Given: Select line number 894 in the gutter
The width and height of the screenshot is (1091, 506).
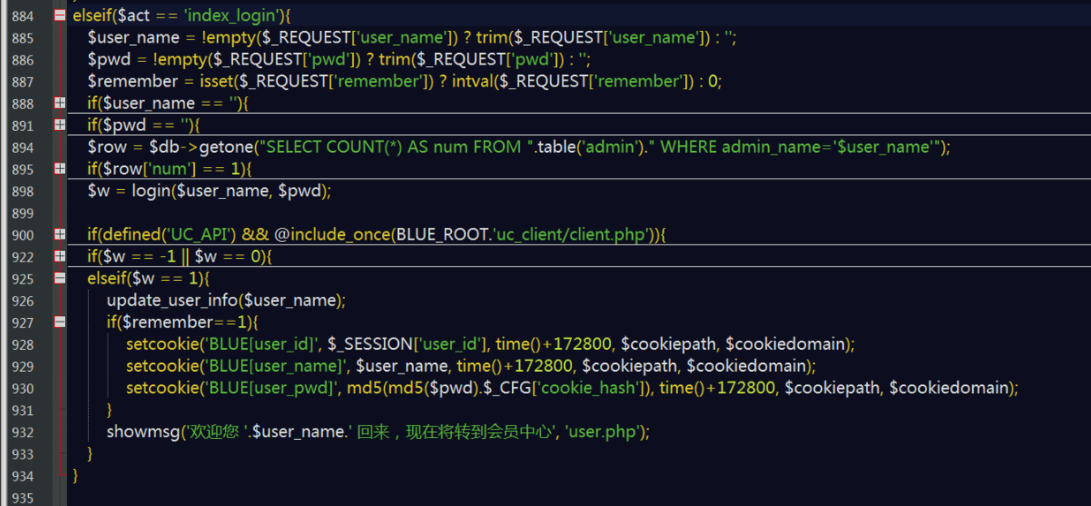Looking at the screenshot, I should (22, 147).
